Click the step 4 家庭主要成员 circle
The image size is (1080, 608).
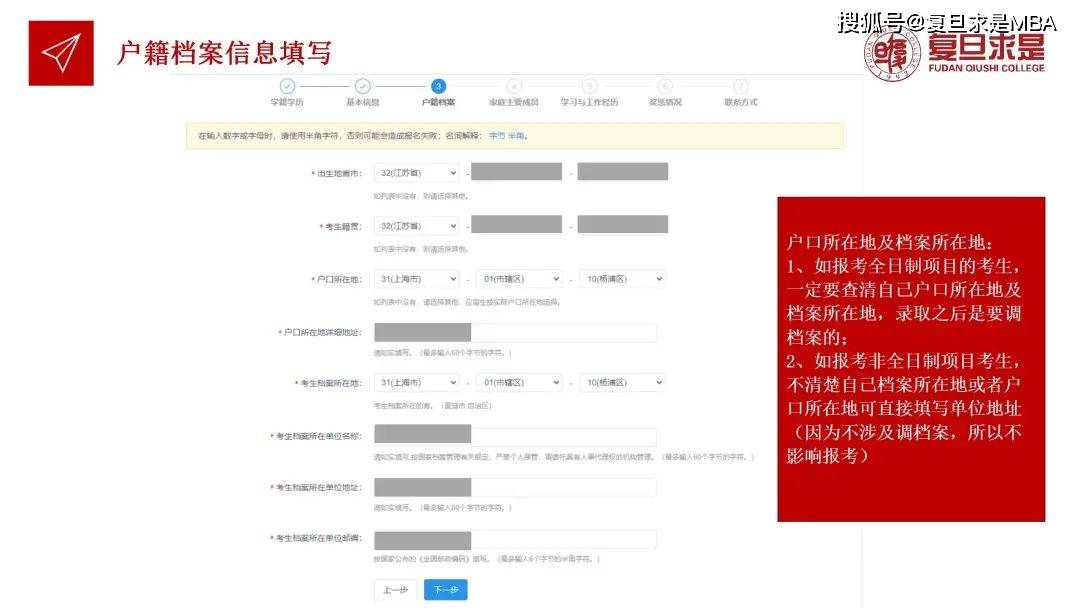514,87
